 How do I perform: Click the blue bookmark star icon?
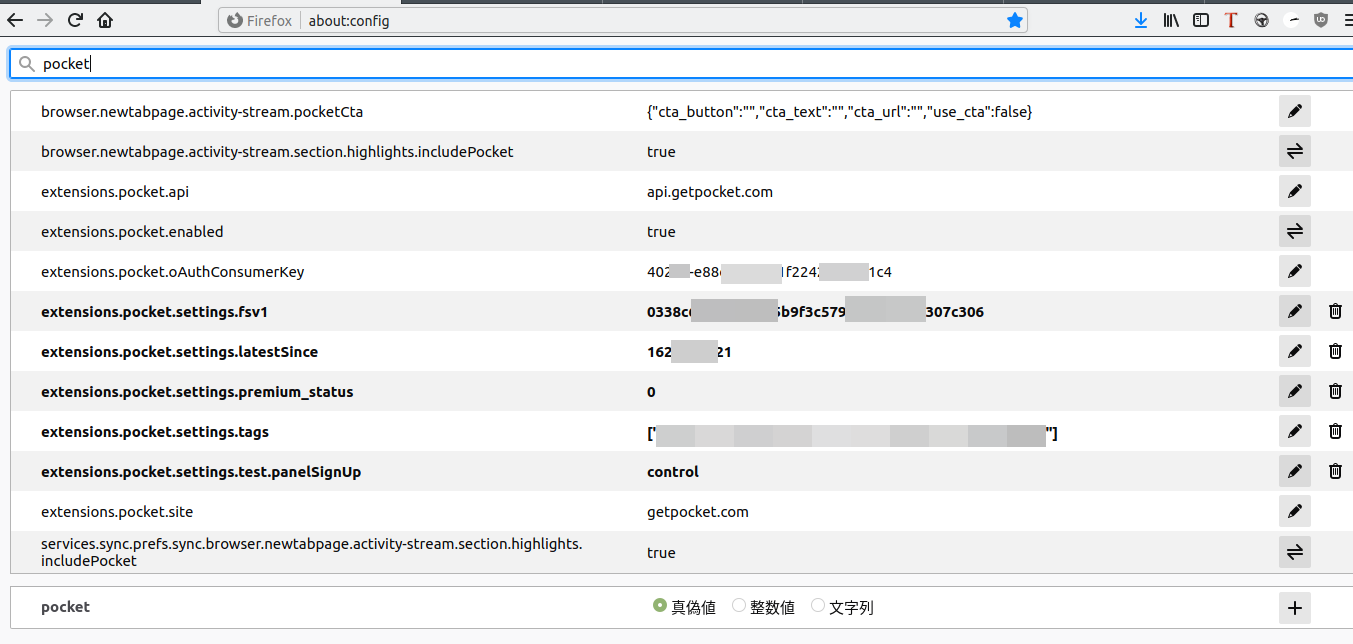click(1015, 20)
